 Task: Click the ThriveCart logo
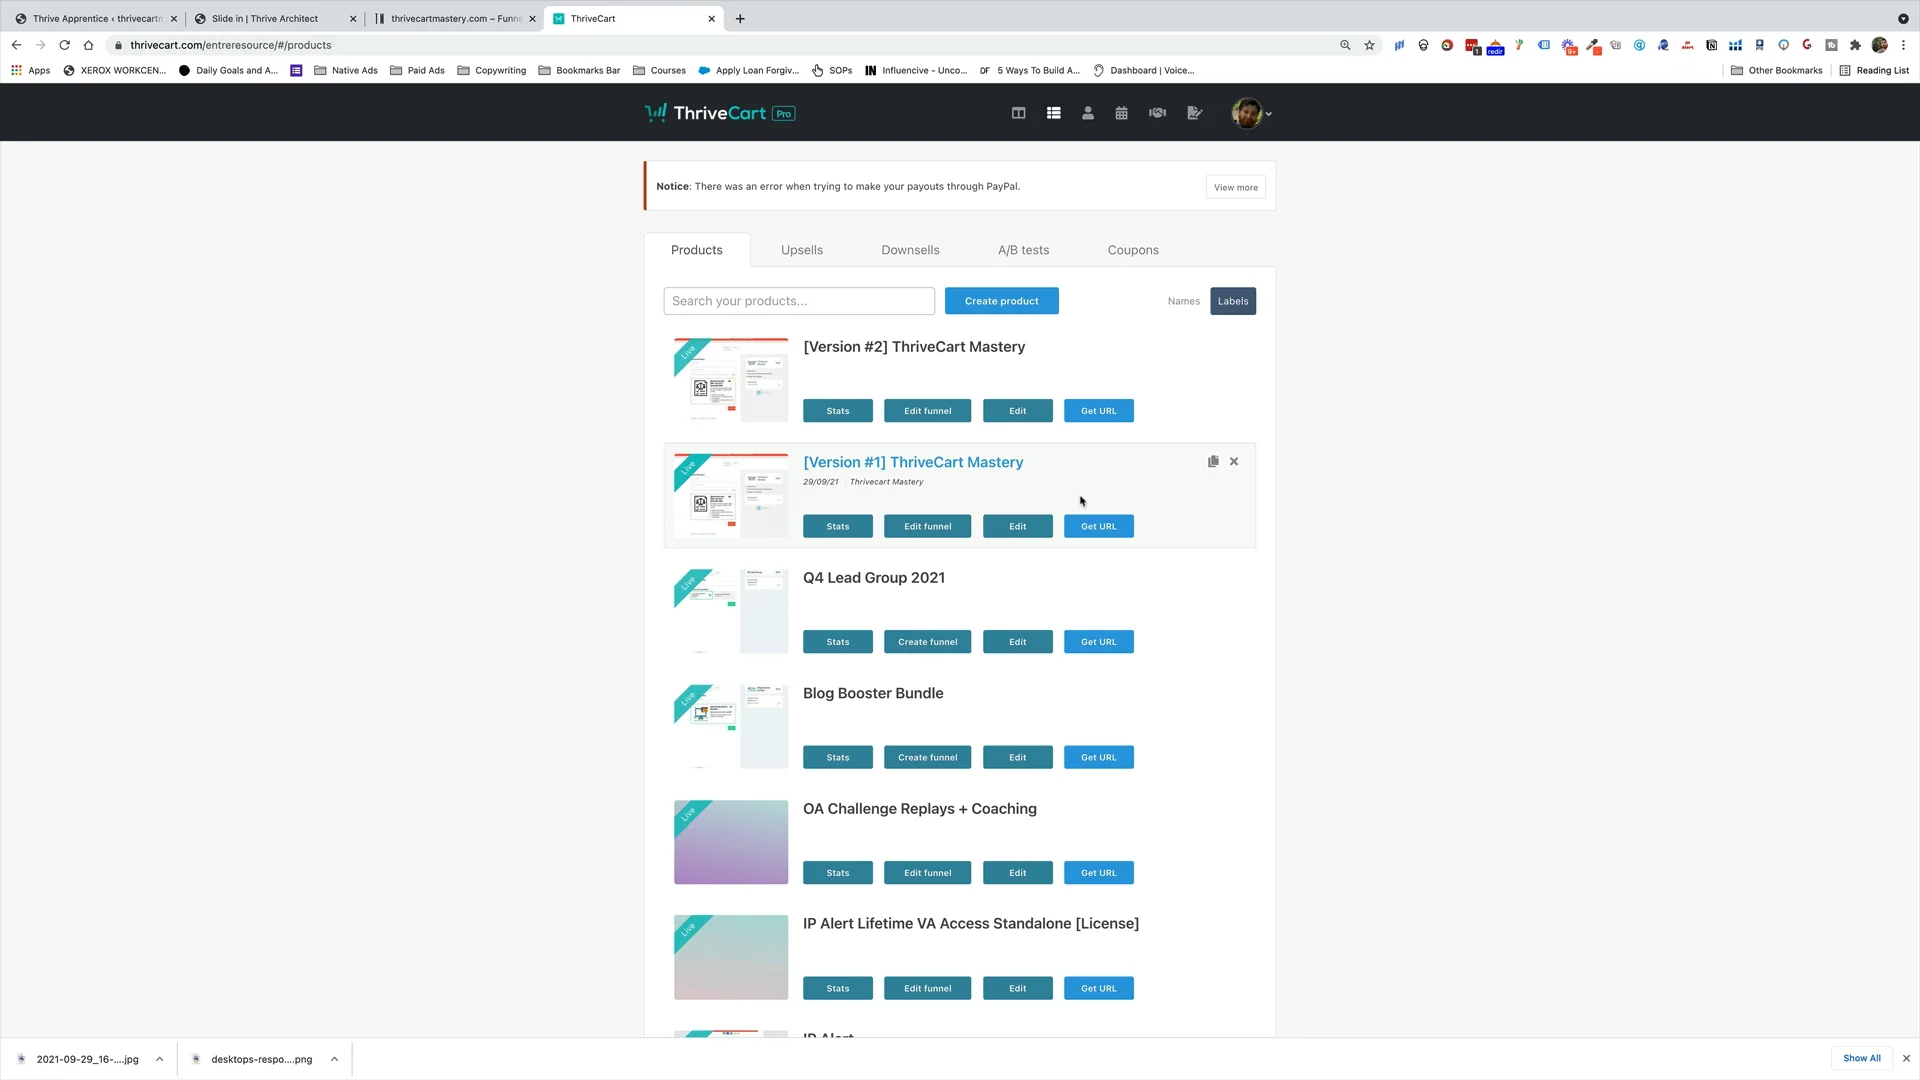click(719, 112)
